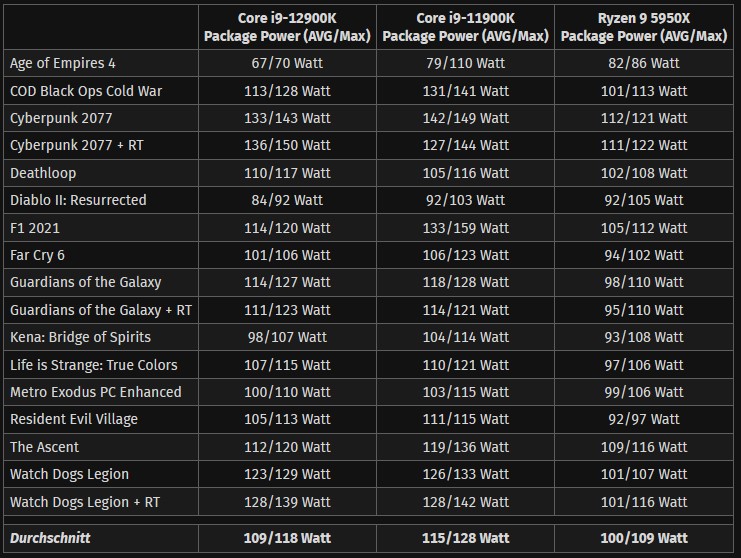Click the Core i9-11900K column header

[x=465, y=27]
